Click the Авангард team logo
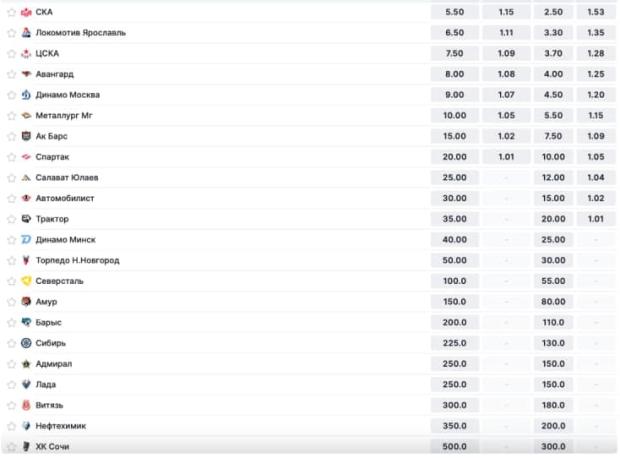This screenshot has height=458, width=620. click(x=26, y=74)
